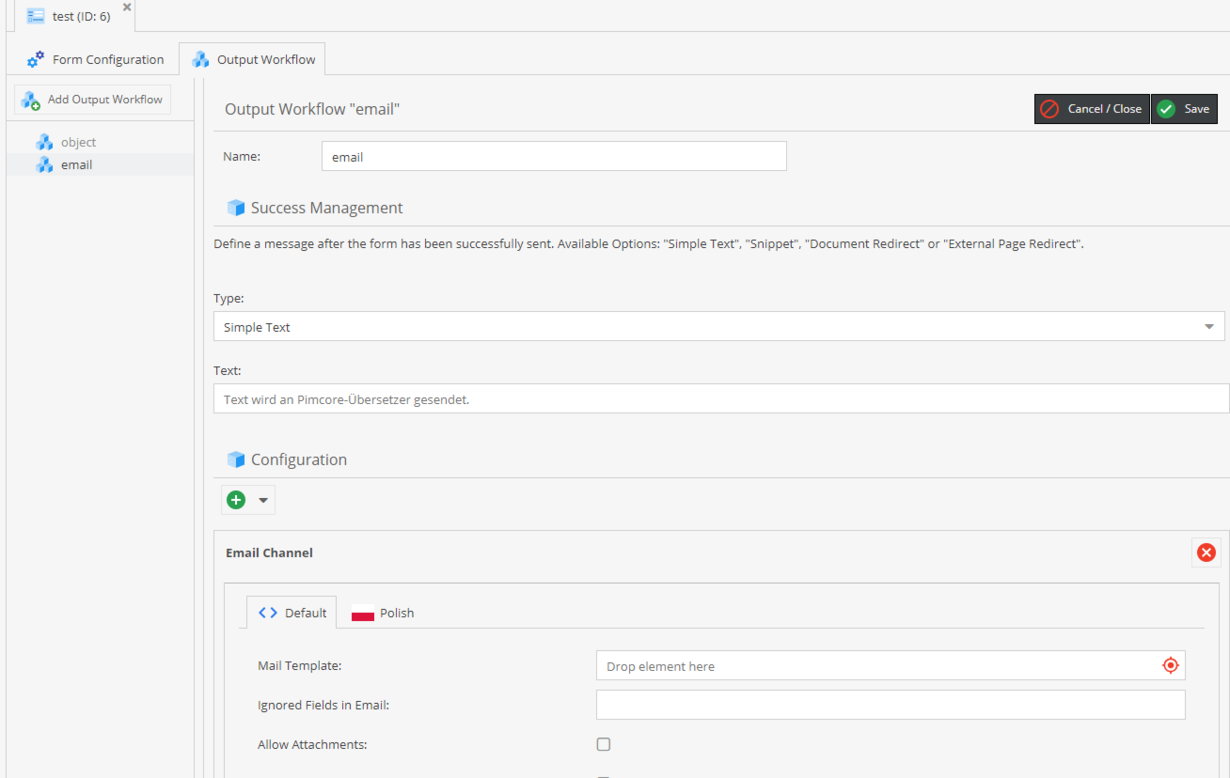Switch to Form Configuration tab

96,59
